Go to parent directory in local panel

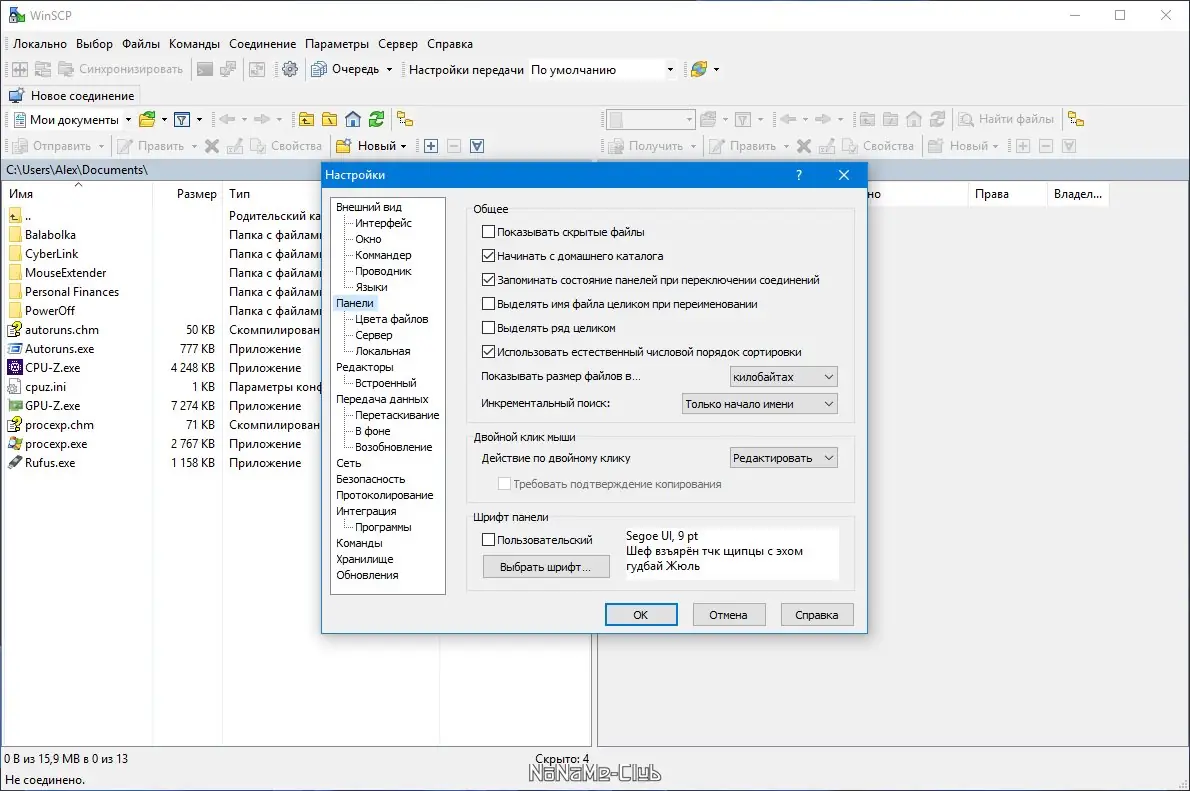click(x=306, y=119)
